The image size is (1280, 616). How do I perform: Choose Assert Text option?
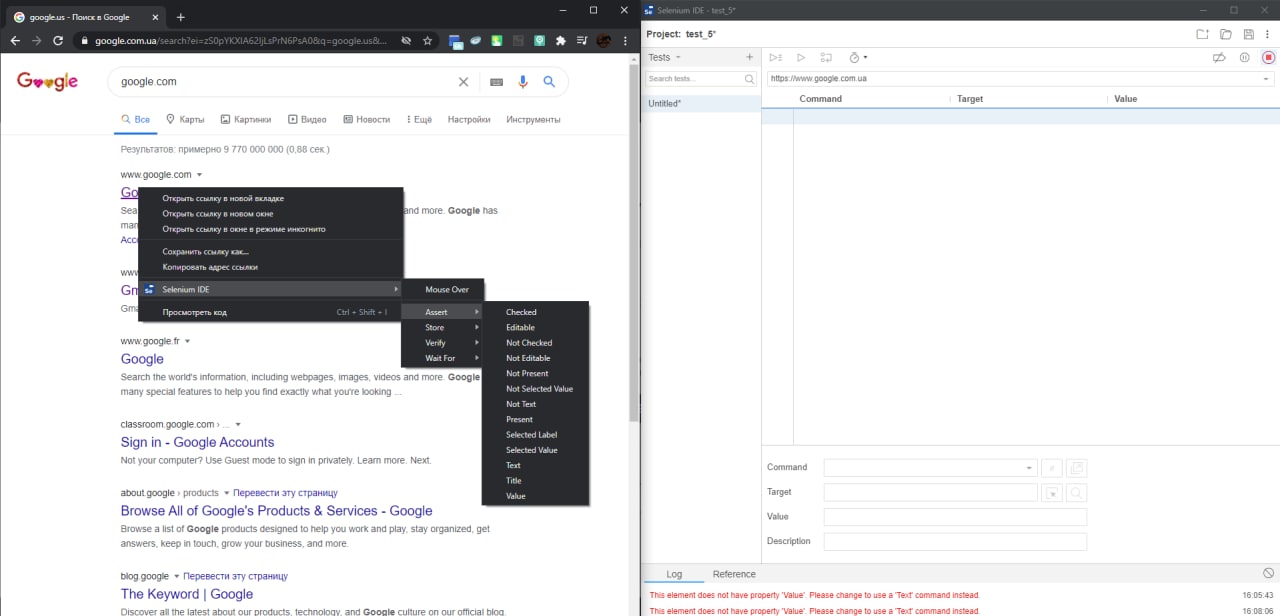pos(537,465)
